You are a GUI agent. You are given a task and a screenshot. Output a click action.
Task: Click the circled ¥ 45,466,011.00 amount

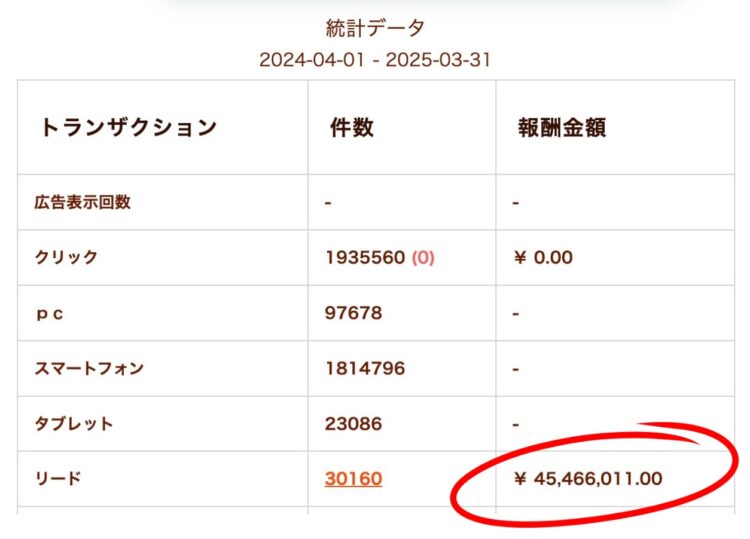[x=587, y=479]
